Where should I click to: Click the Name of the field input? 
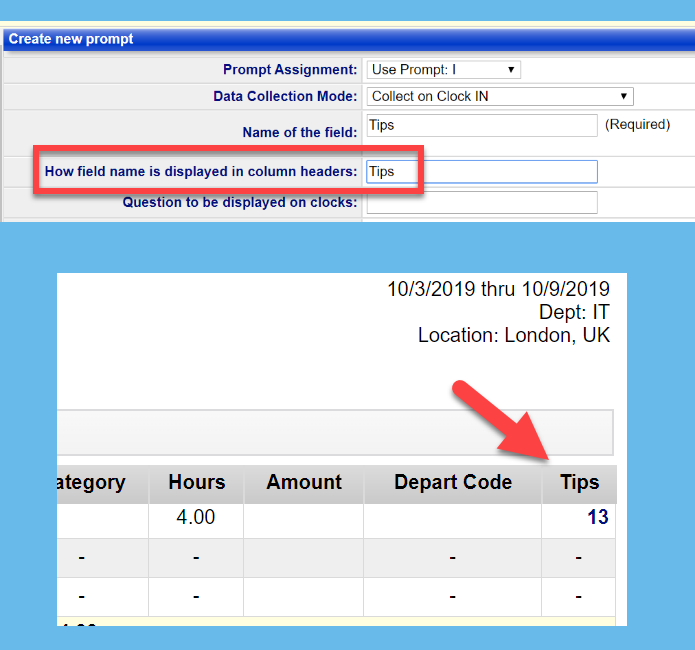482,126
